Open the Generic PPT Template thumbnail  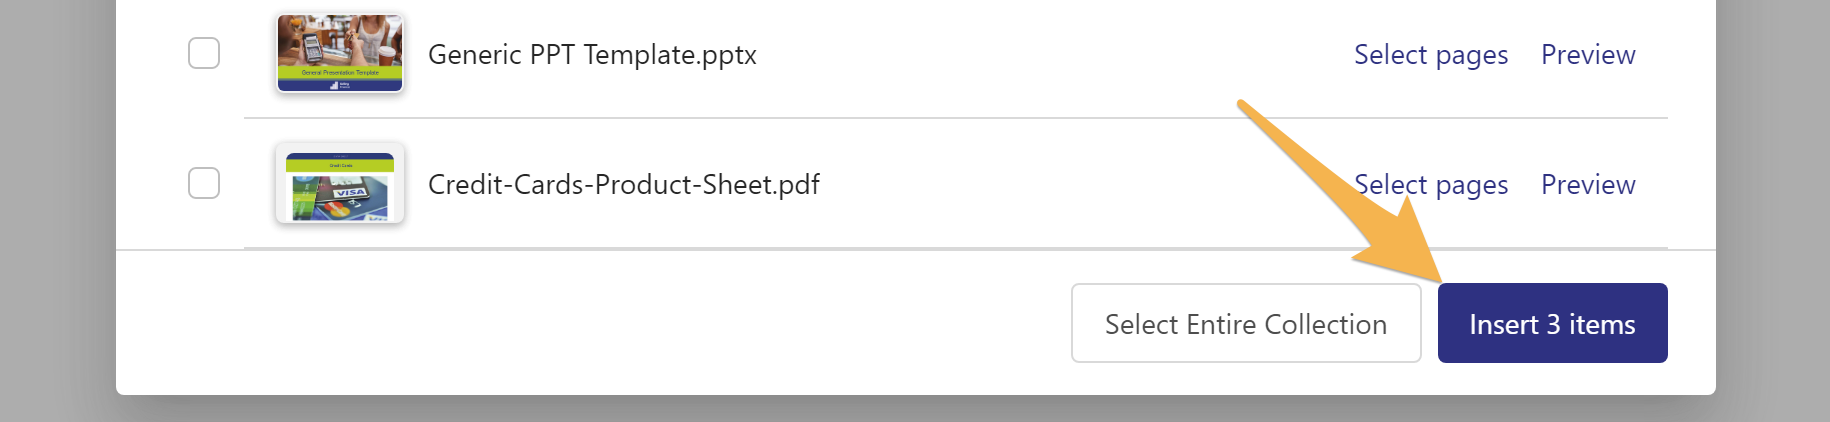pos(340,53)
